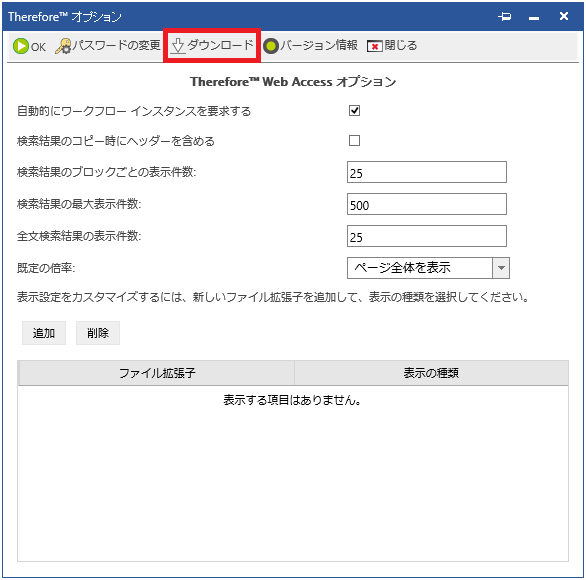Enable 検索結果のコピー時にヘッダーを含める checkbox

pyautogui.click(x=354, y=141)
